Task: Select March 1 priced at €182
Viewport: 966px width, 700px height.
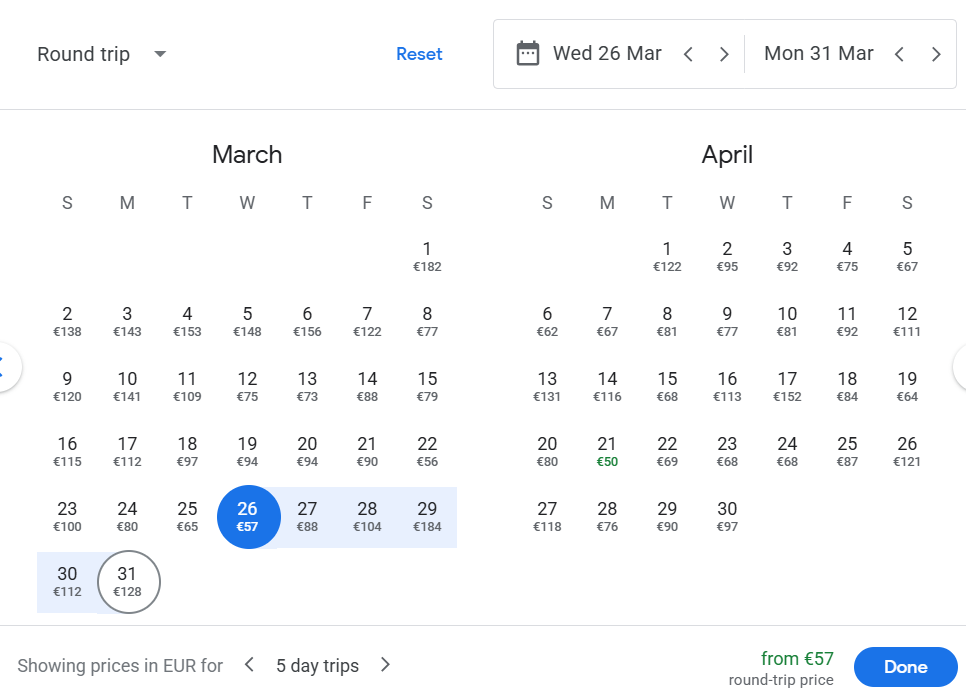Action: point(427,257)
